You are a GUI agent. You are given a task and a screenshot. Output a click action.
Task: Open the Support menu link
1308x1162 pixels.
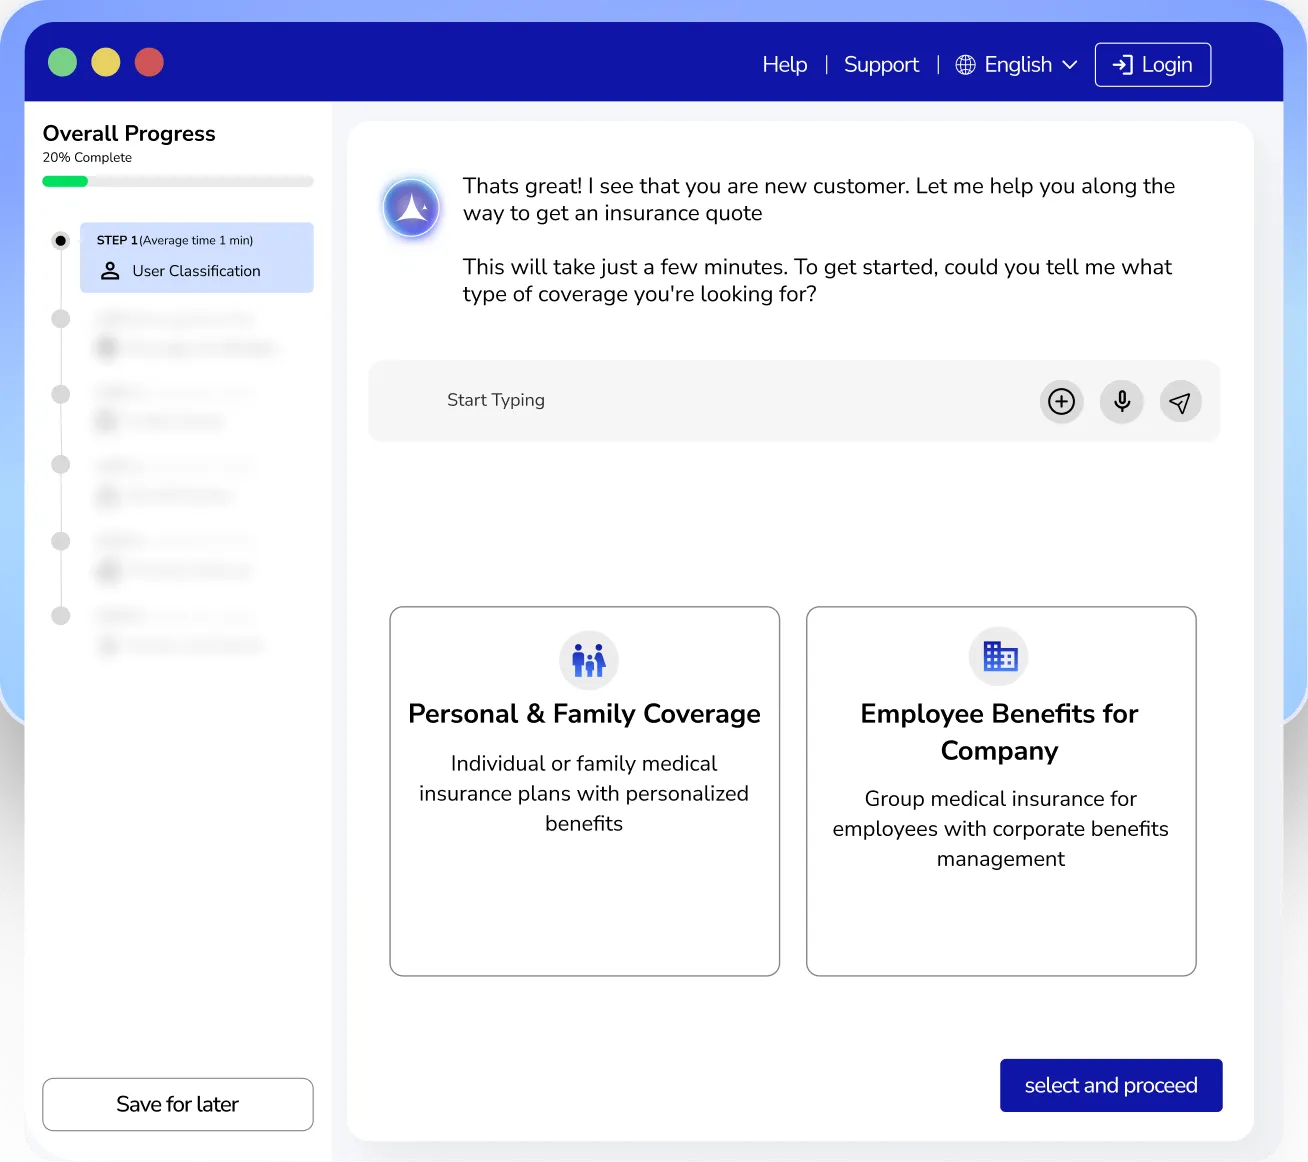click(x=881, y=65)
